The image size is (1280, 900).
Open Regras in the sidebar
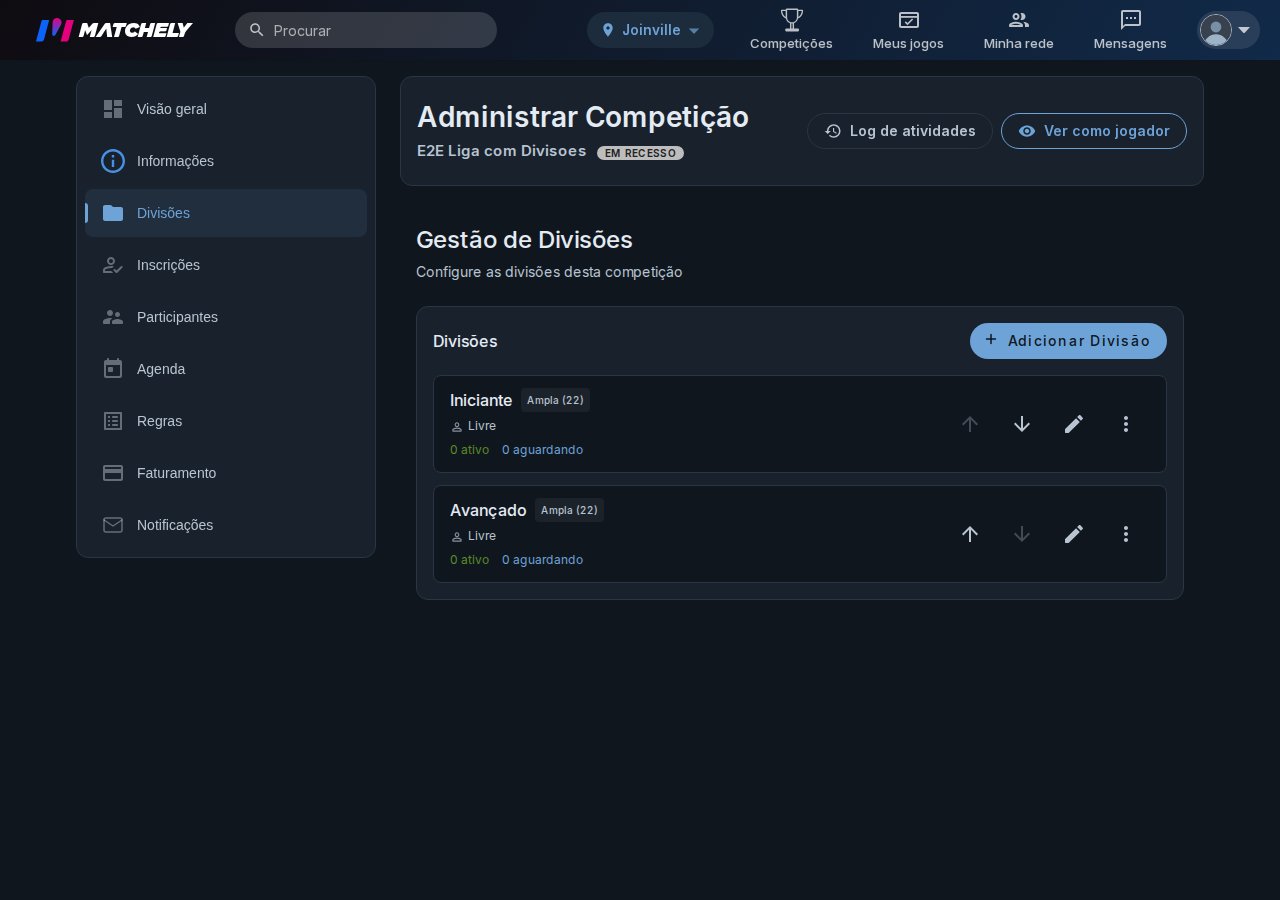pos(226,421)
